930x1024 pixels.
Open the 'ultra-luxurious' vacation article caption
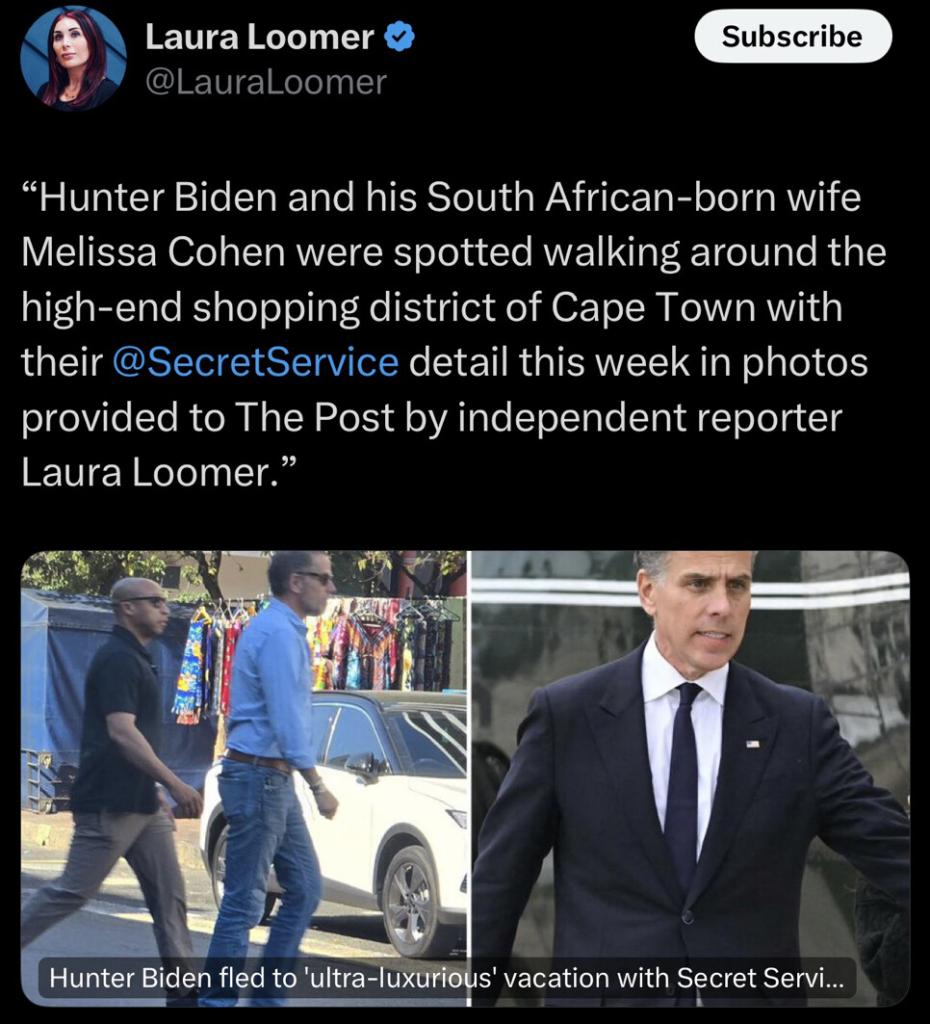[x=447, y=978]
